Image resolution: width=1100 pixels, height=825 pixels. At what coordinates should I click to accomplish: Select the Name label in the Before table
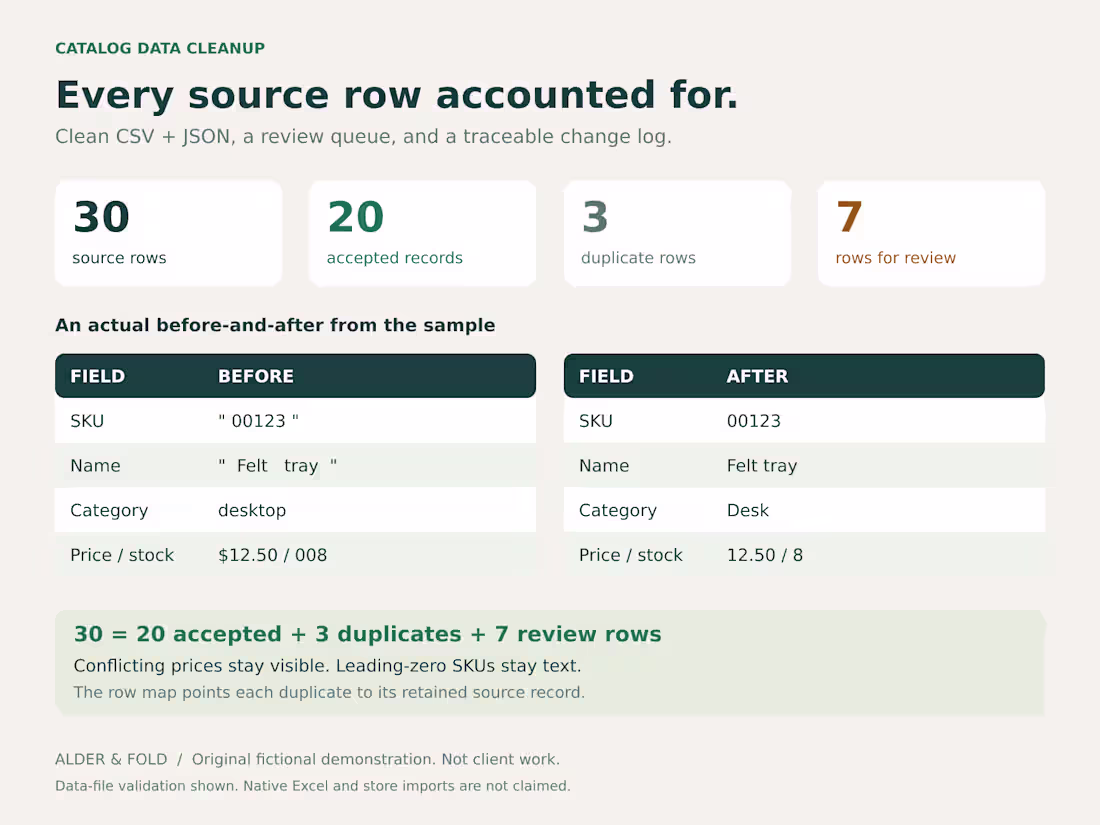coord(95,466)
